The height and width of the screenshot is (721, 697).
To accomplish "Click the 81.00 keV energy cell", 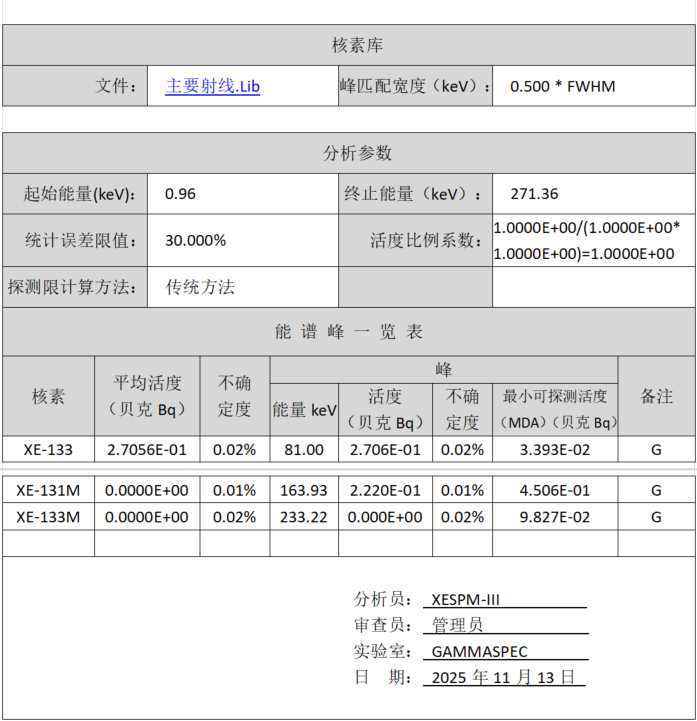I will point(304,450).
